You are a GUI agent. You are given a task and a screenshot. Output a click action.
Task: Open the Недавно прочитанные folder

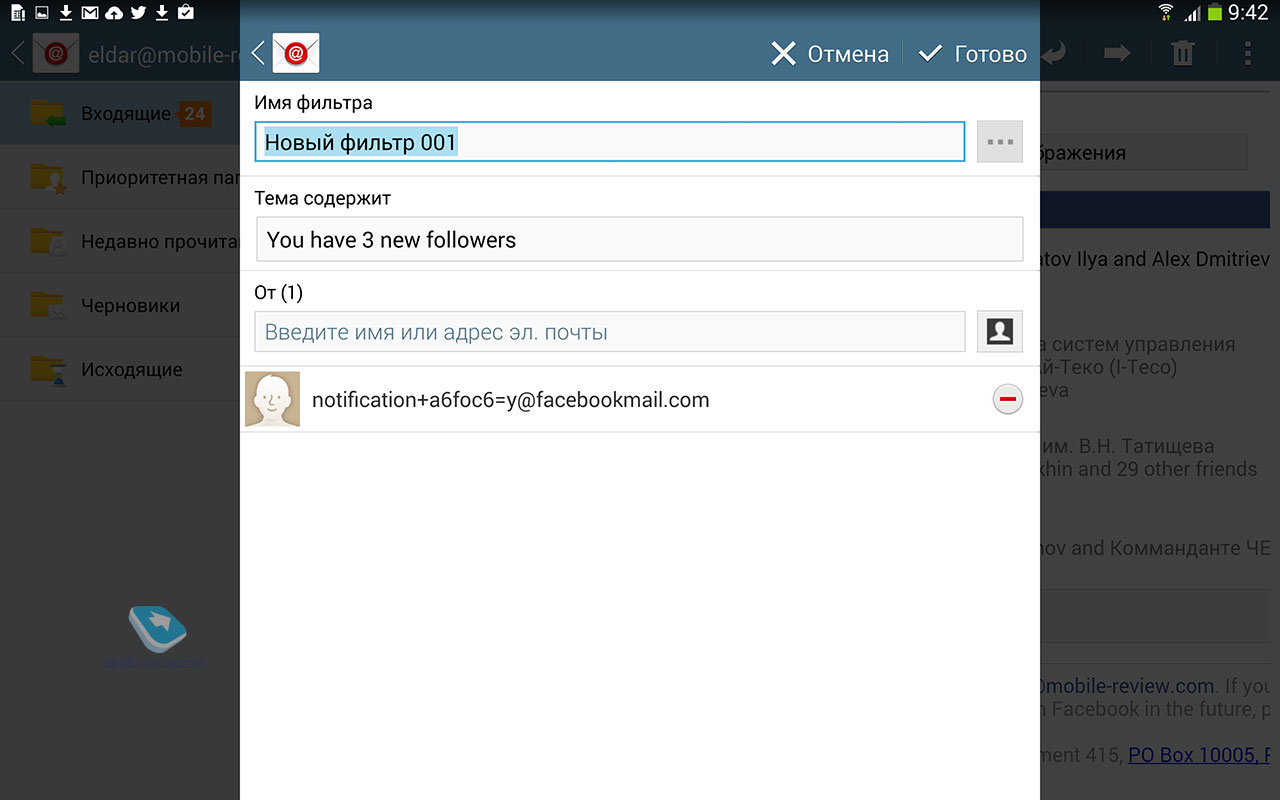pyautogui.click(x=120, y=241)
